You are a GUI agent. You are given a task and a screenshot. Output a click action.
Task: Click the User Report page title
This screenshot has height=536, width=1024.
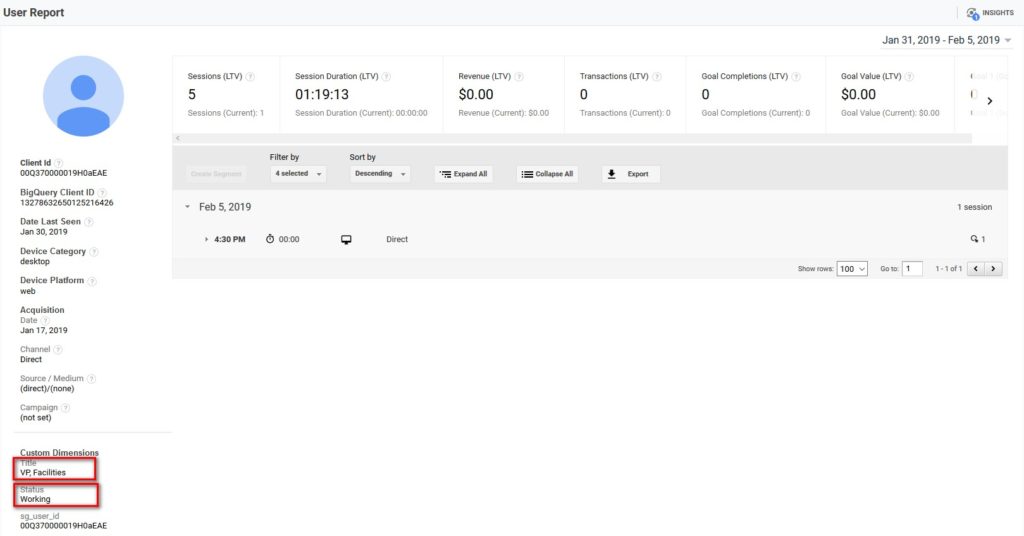pyautogui.click(x=34, y=12)
